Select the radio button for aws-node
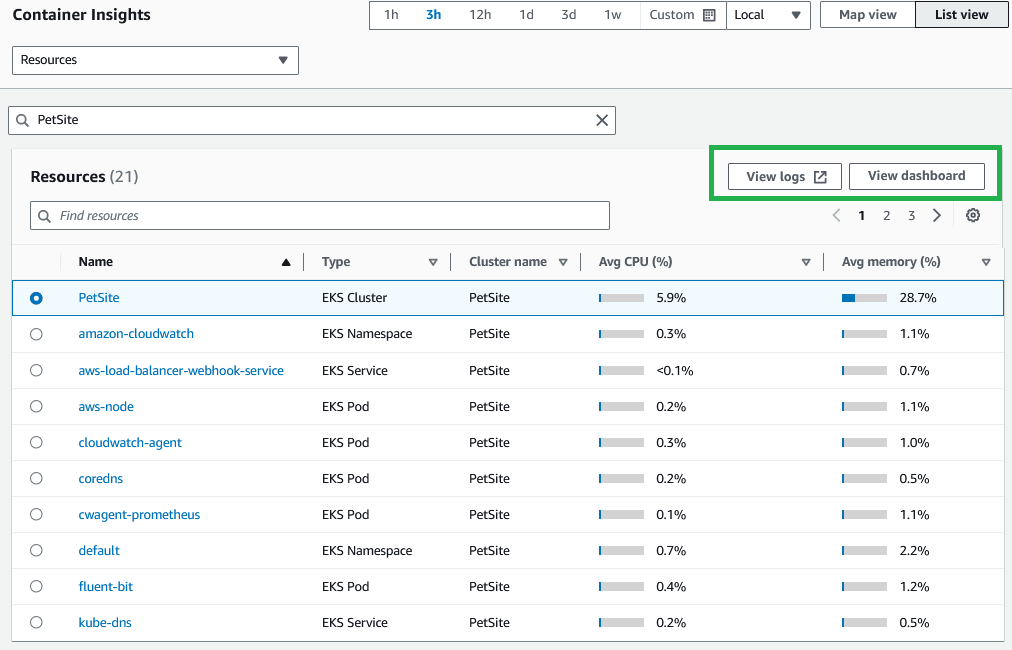Image resolution: width=1012 pixels, height=650 pixels. (x=36, y=406)
